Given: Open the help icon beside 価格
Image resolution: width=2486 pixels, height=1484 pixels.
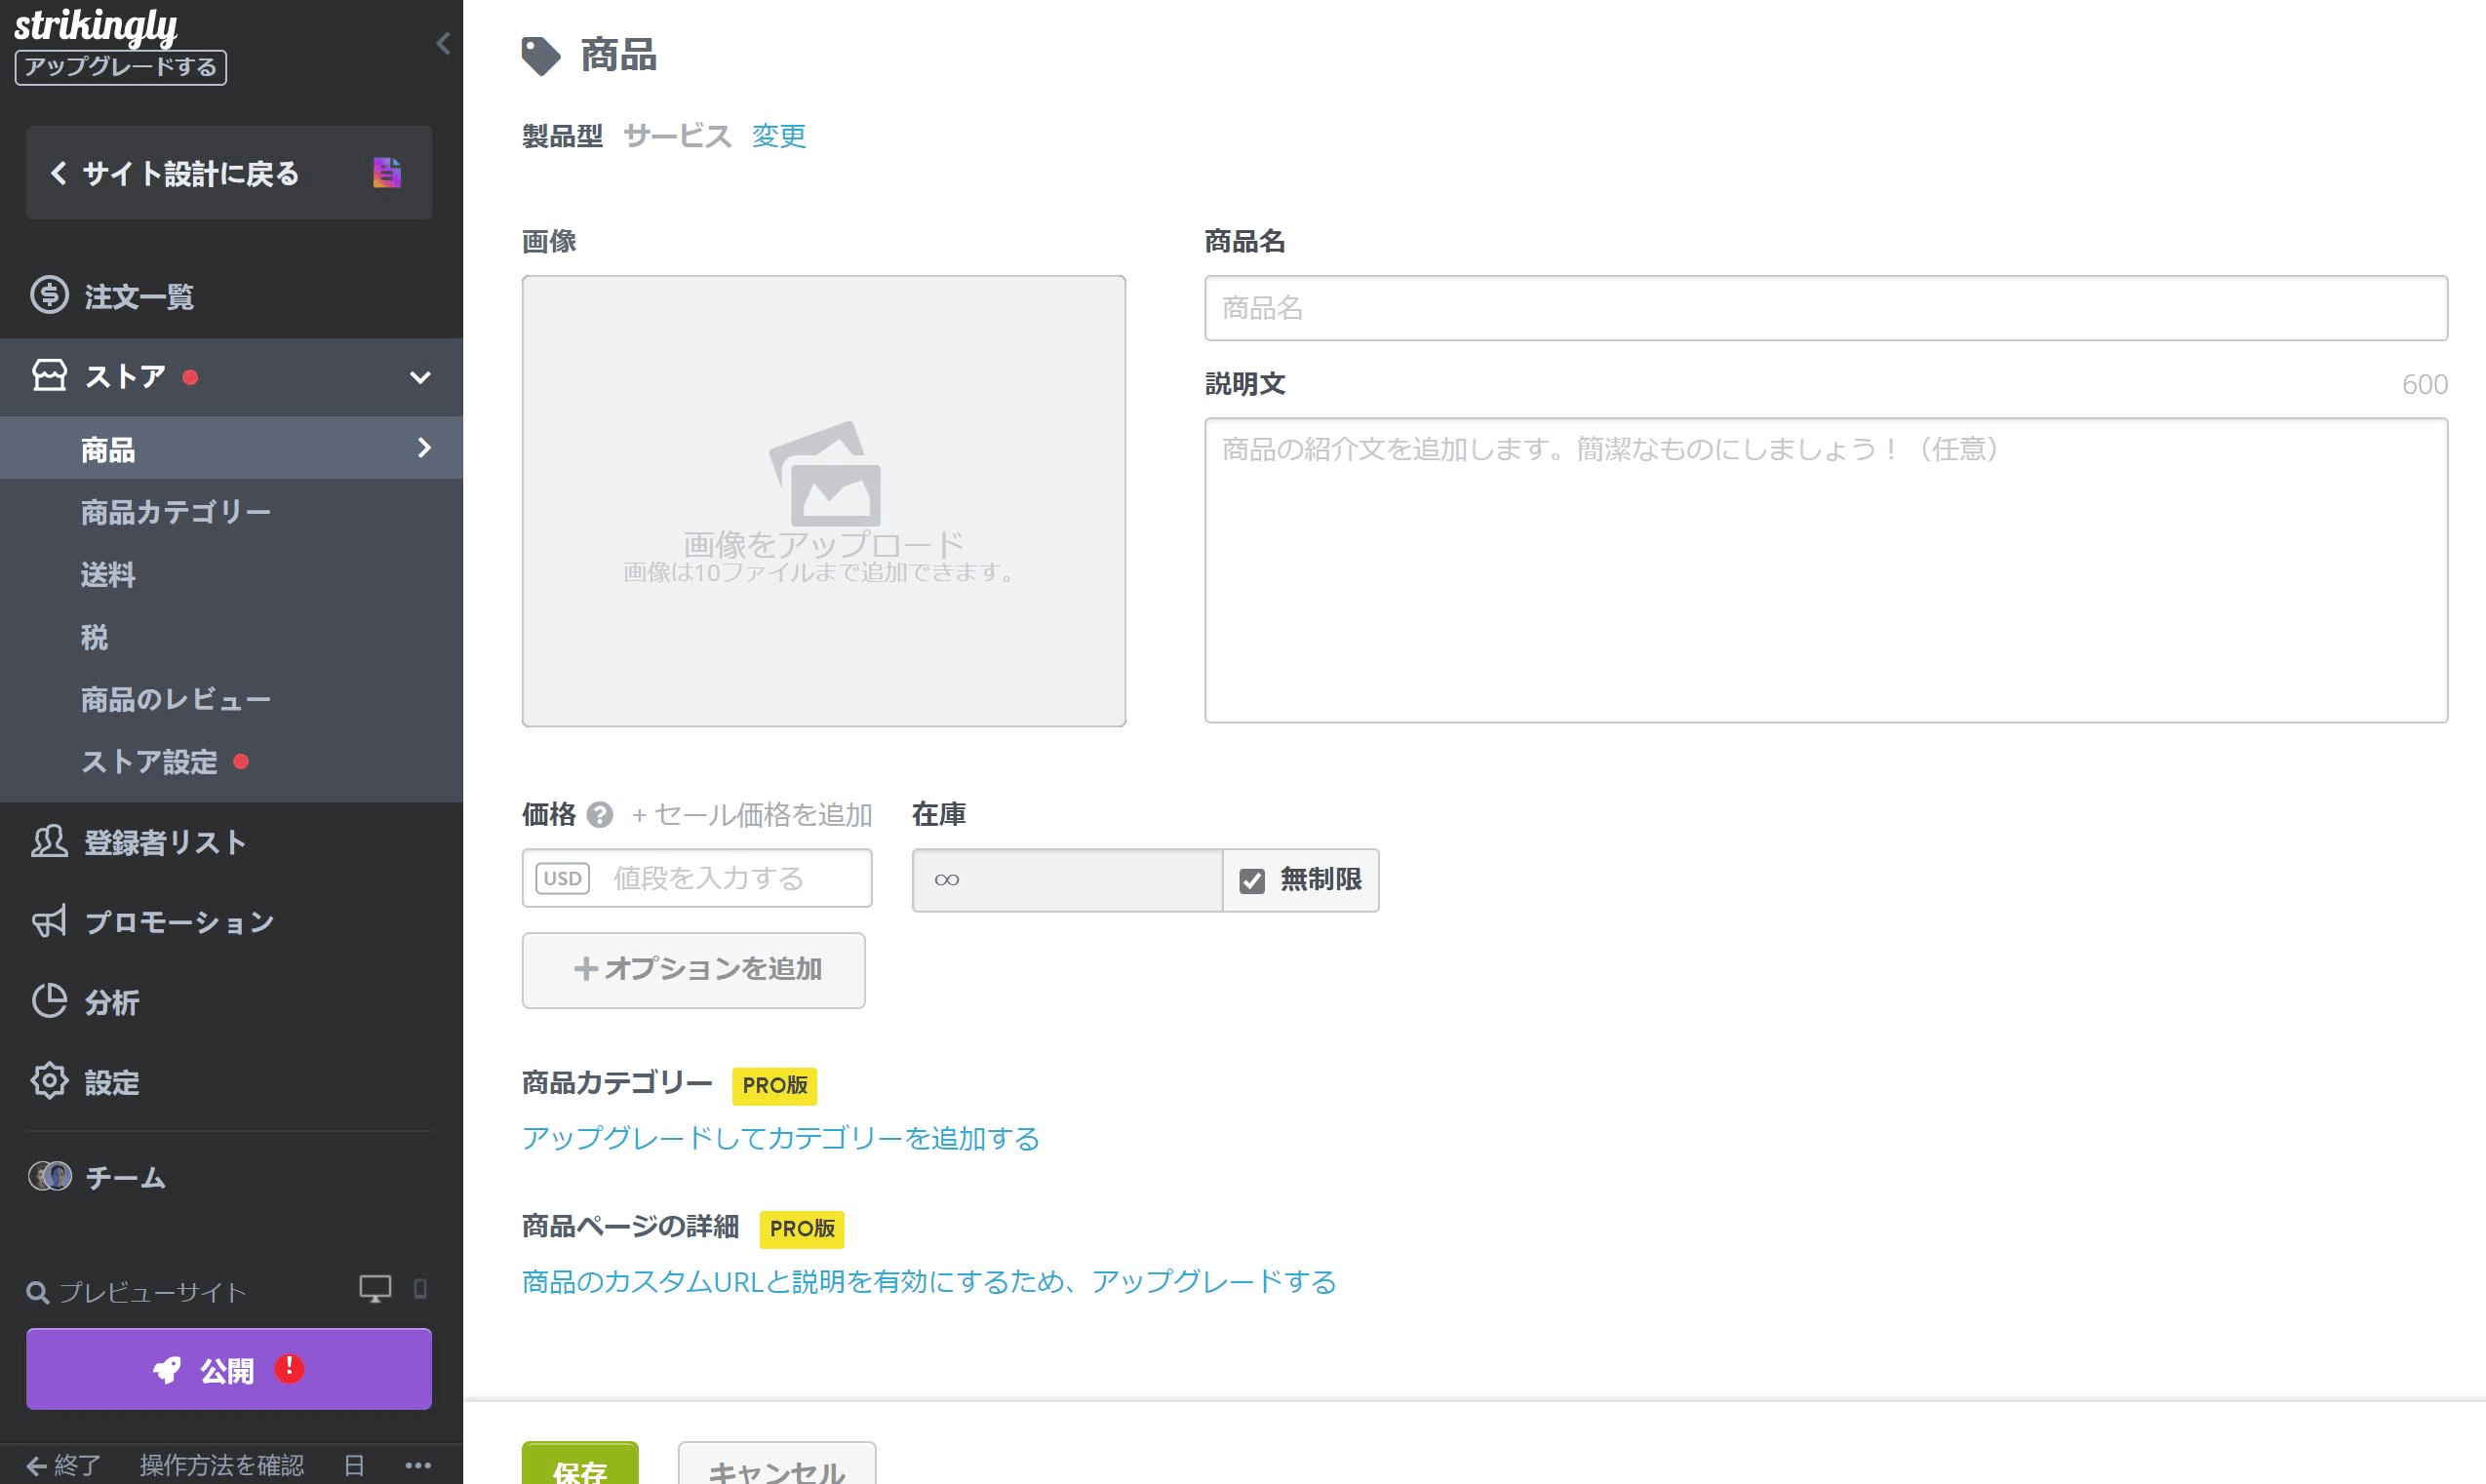Looking at the screenshot, I should (599, 814).
